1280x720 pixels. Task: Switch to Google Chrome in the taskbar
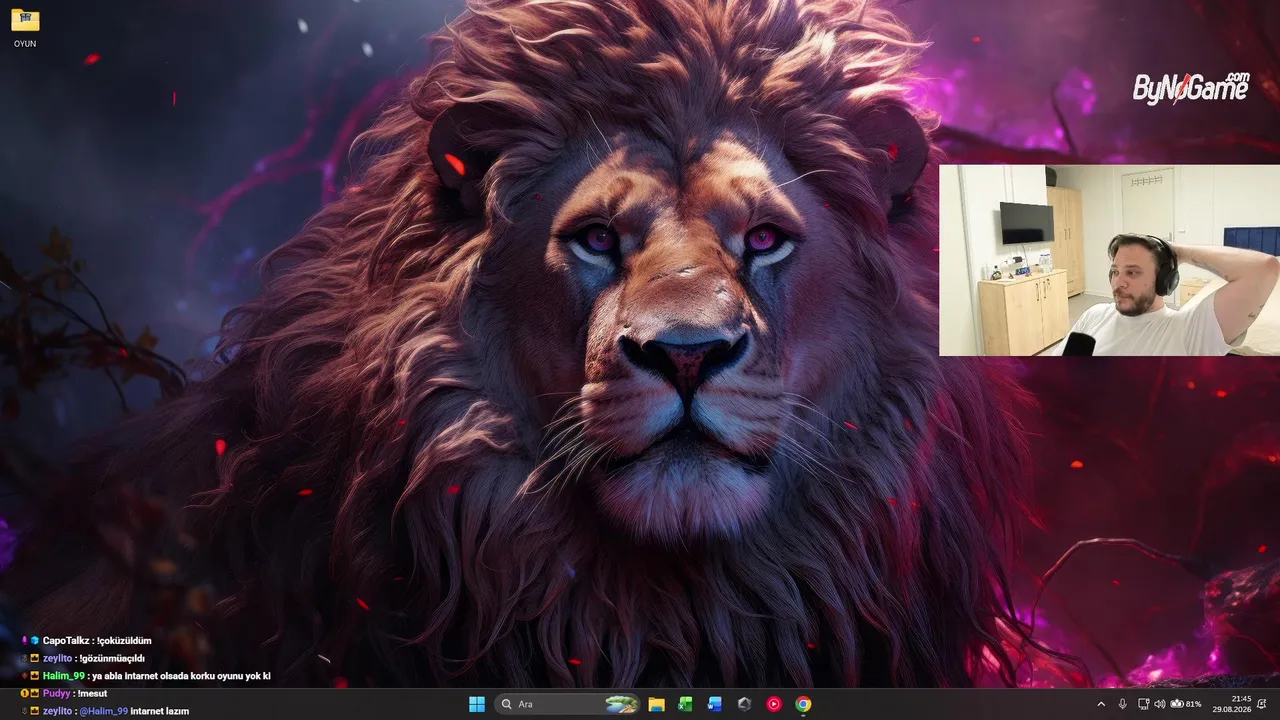pos(803,704)
